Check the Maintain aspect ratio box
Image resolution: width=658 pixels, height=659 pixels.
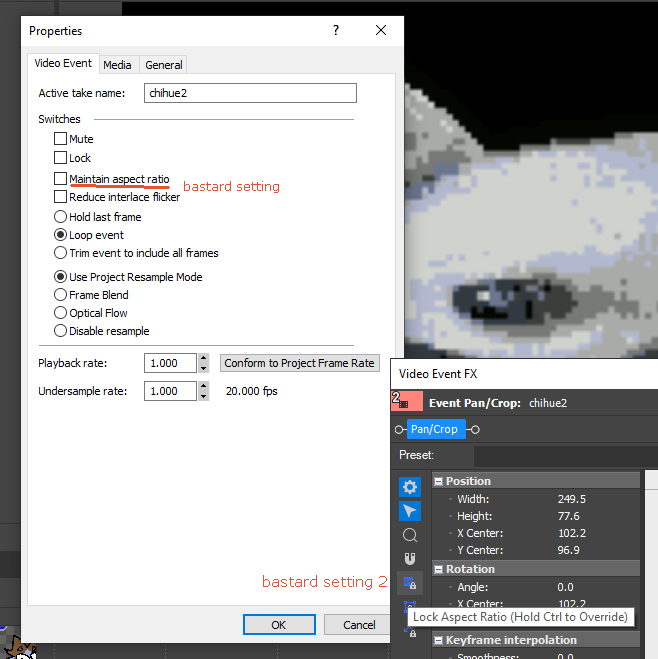tap(61, 179)
